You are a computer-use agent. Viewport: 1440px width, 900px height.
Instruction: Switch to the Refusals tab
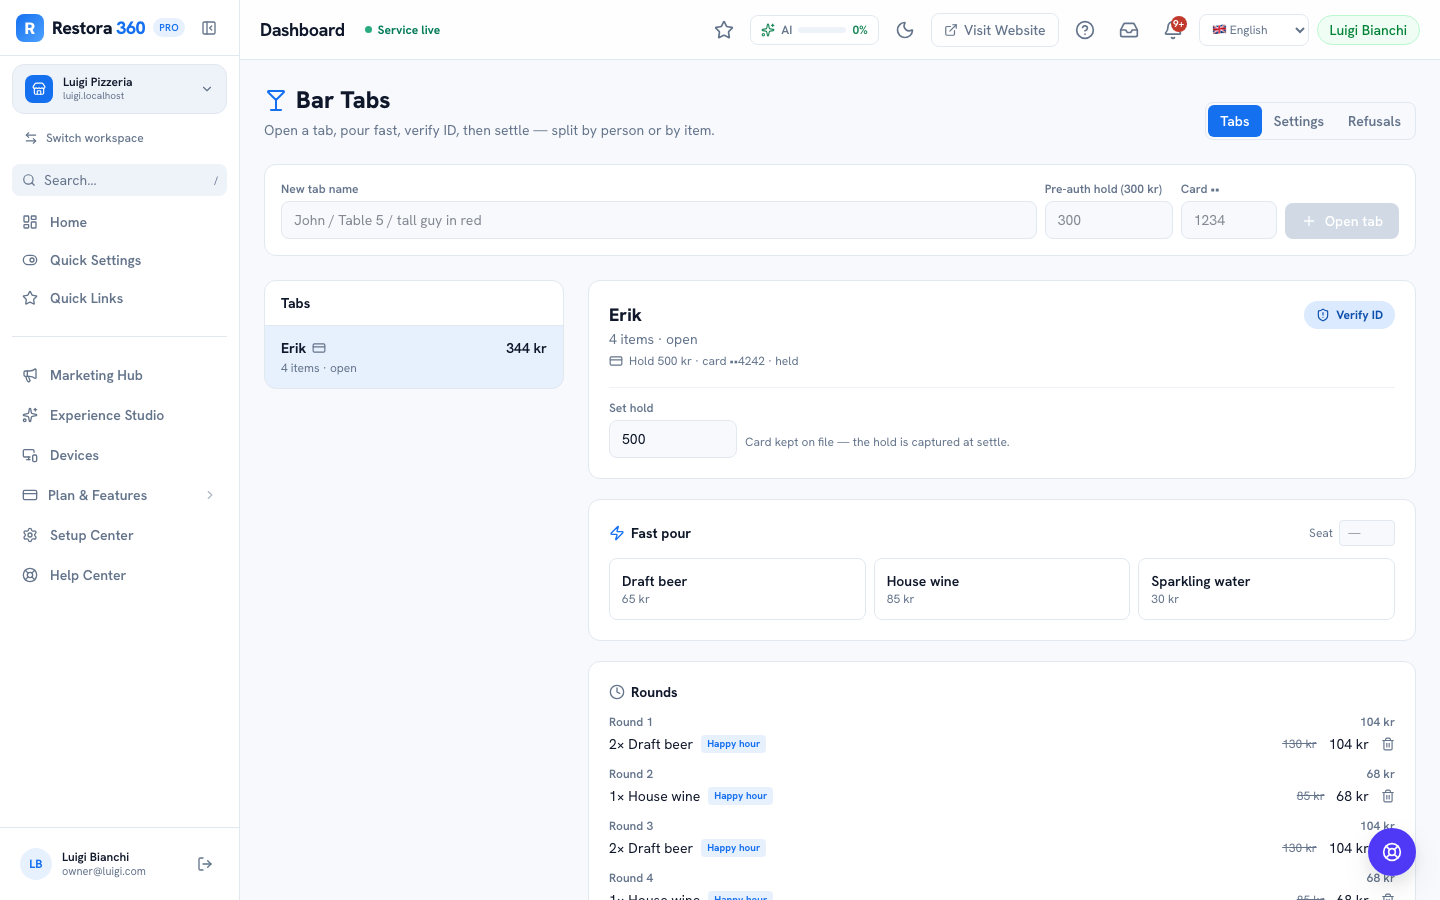[x=1374, y=121]
